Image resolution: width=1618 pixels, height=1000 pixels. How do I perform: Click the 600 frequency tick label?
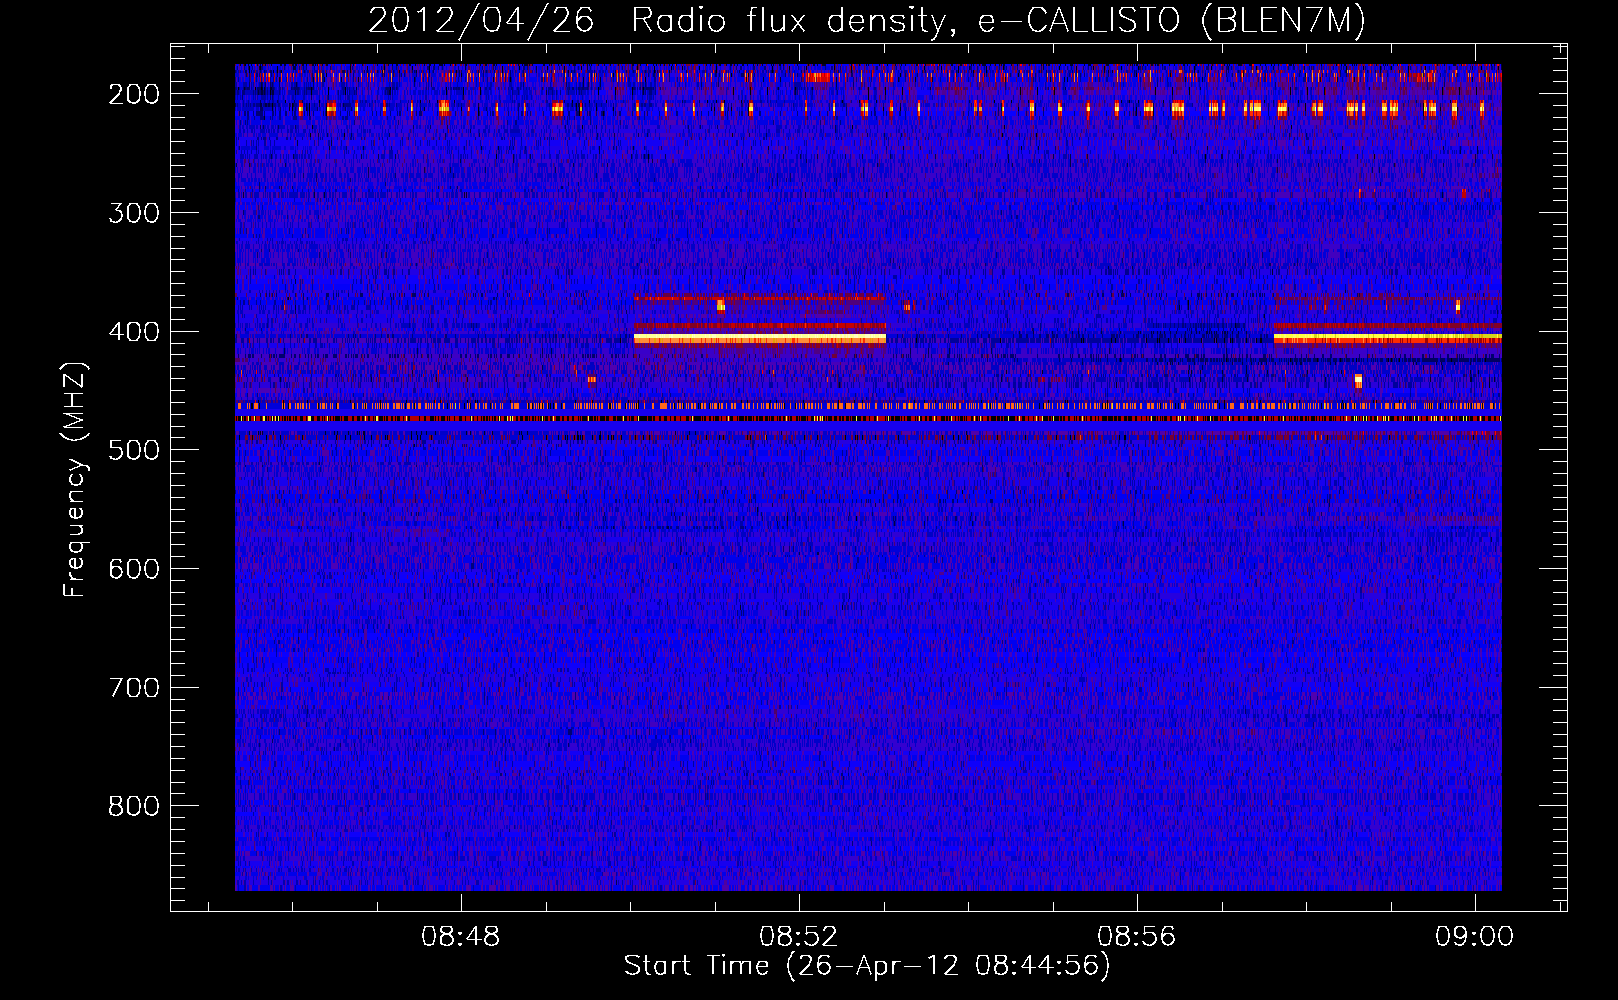coord(134,569)
